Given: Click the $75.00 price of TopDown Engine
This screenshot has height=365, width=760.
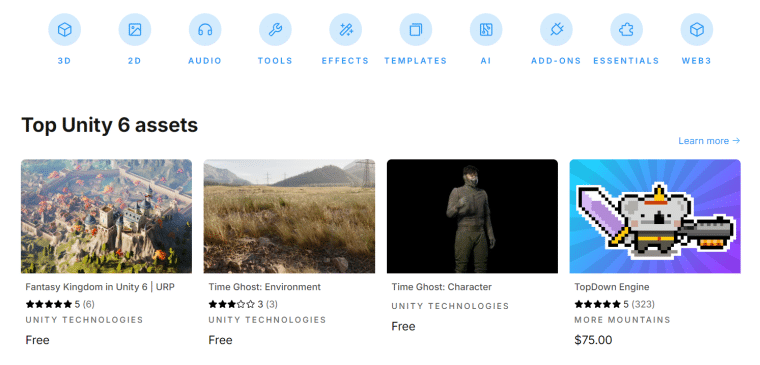Looking at the screenshot, I should click(593, 340).
